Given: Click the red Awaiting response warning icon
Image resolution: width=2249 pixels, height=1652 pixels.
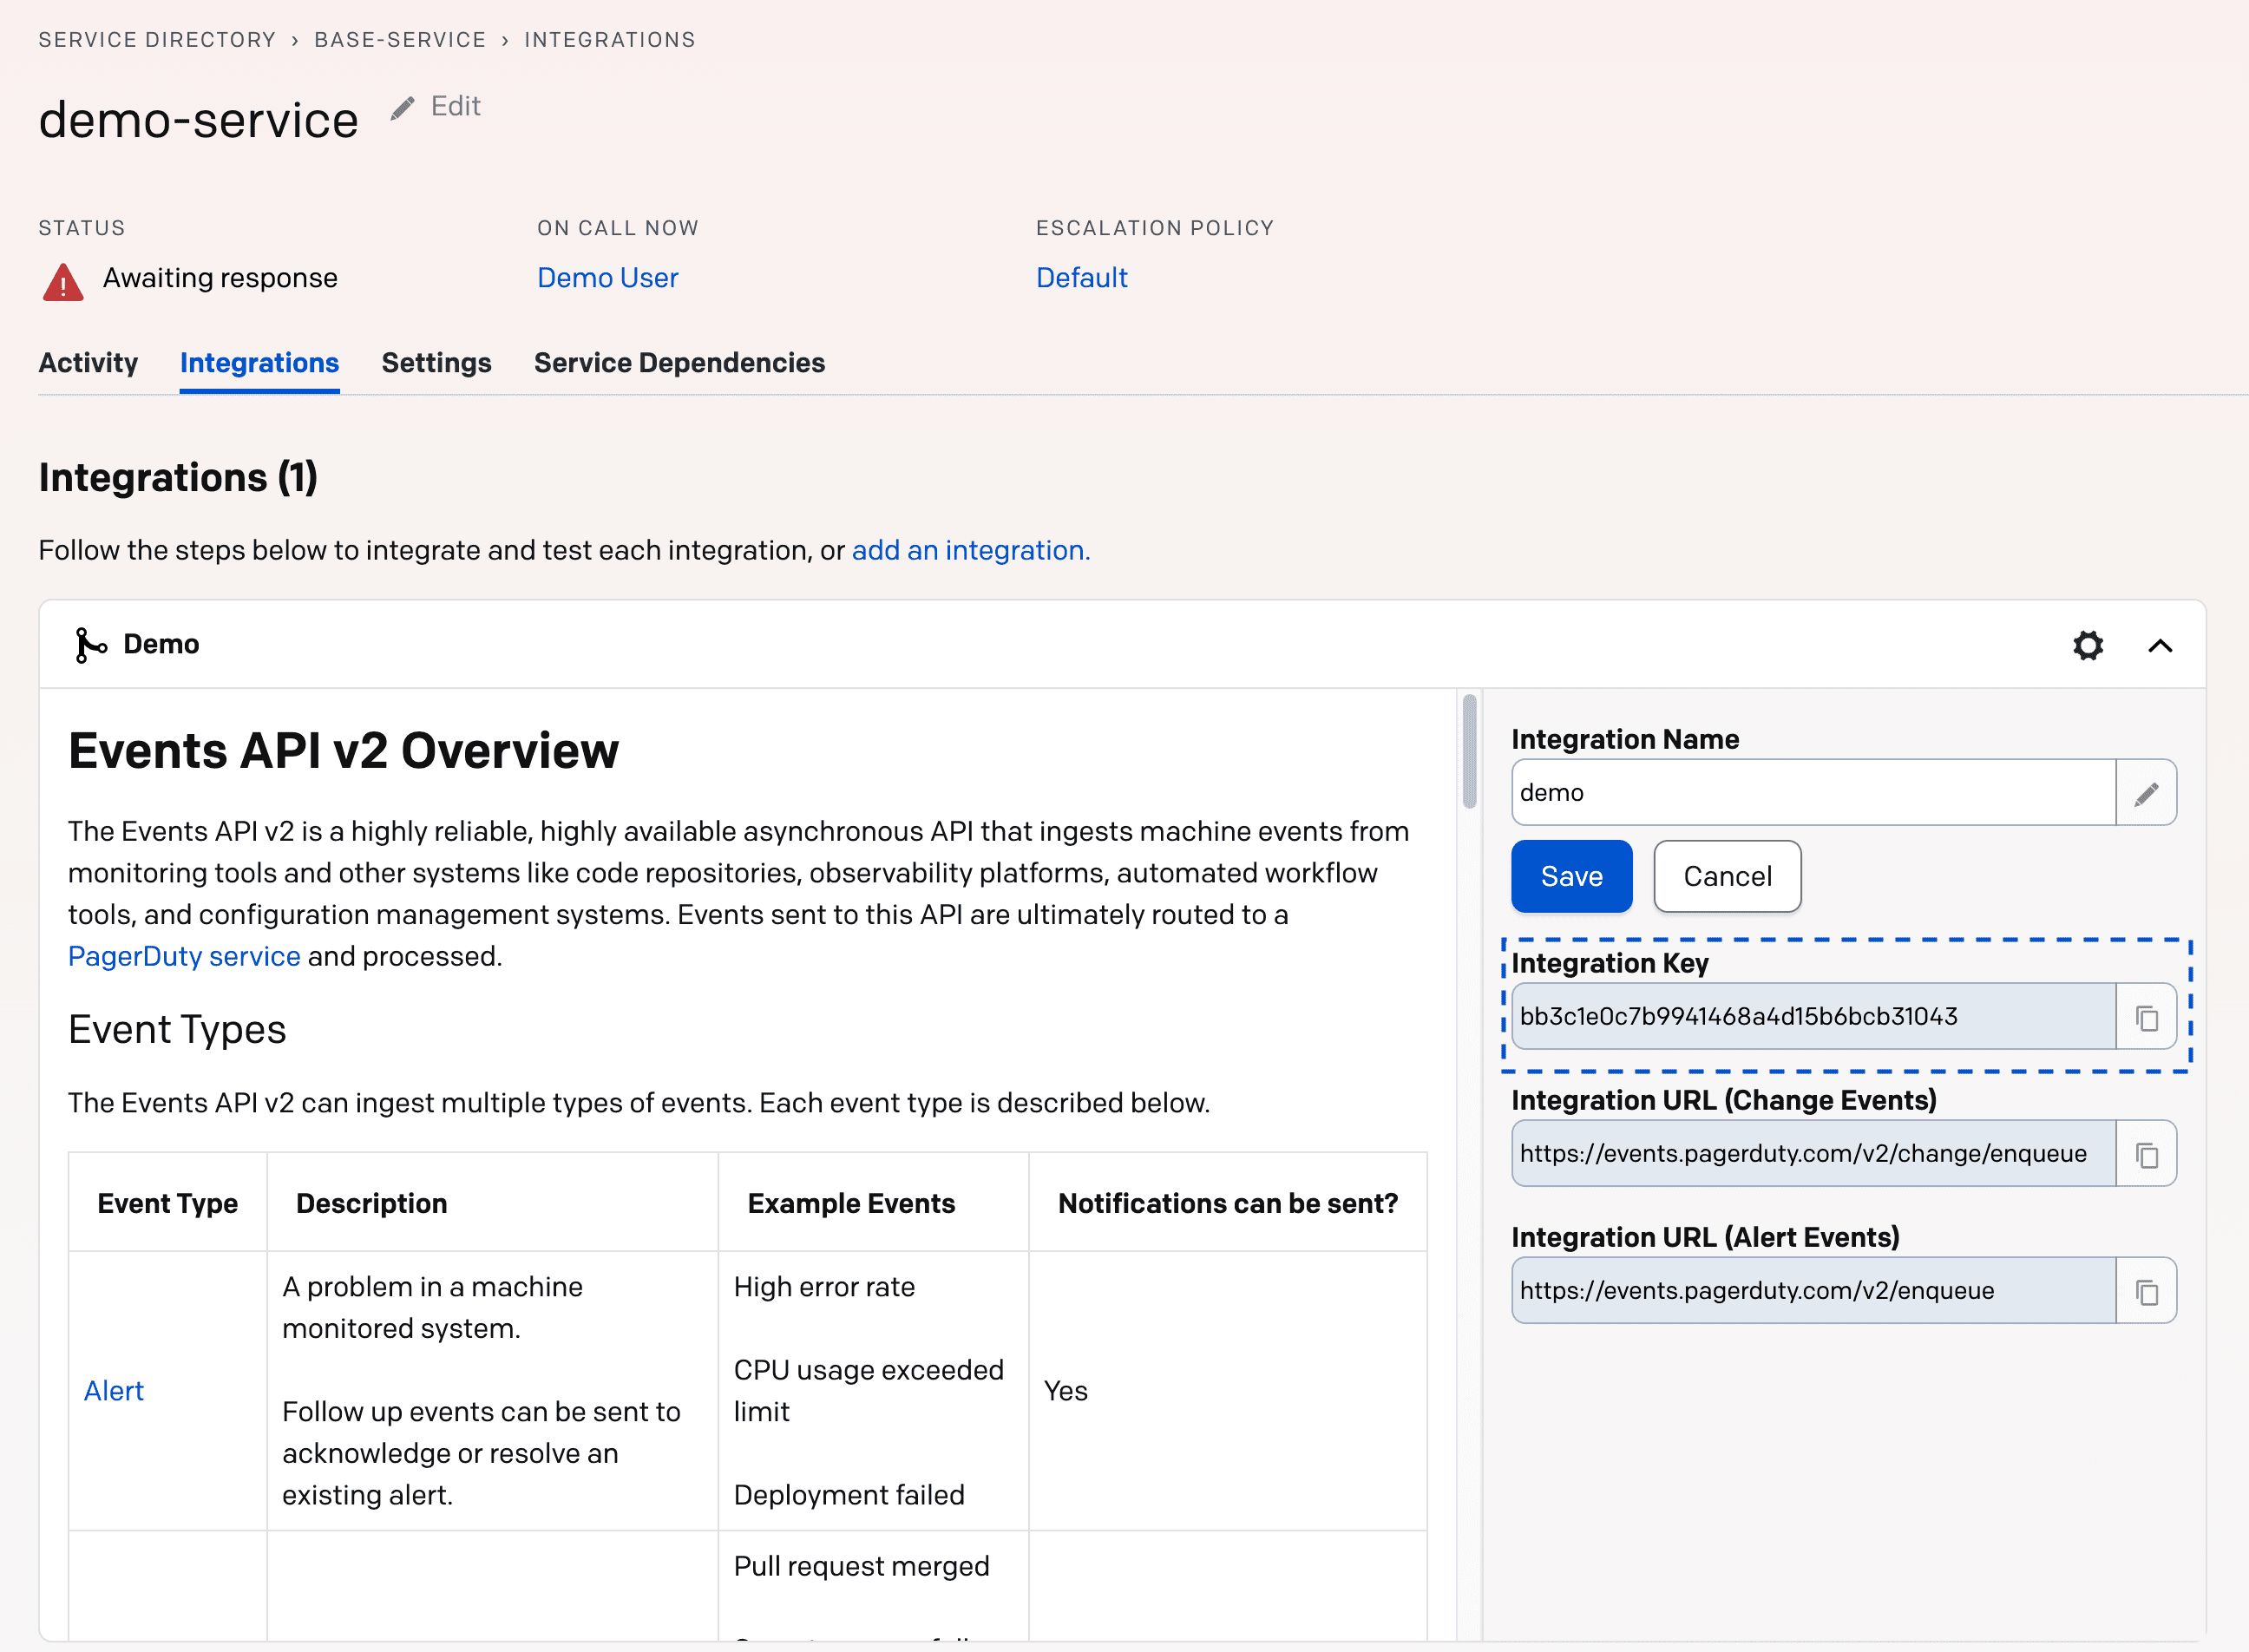Looking at the screenshot, I should (x=63, y=282).
